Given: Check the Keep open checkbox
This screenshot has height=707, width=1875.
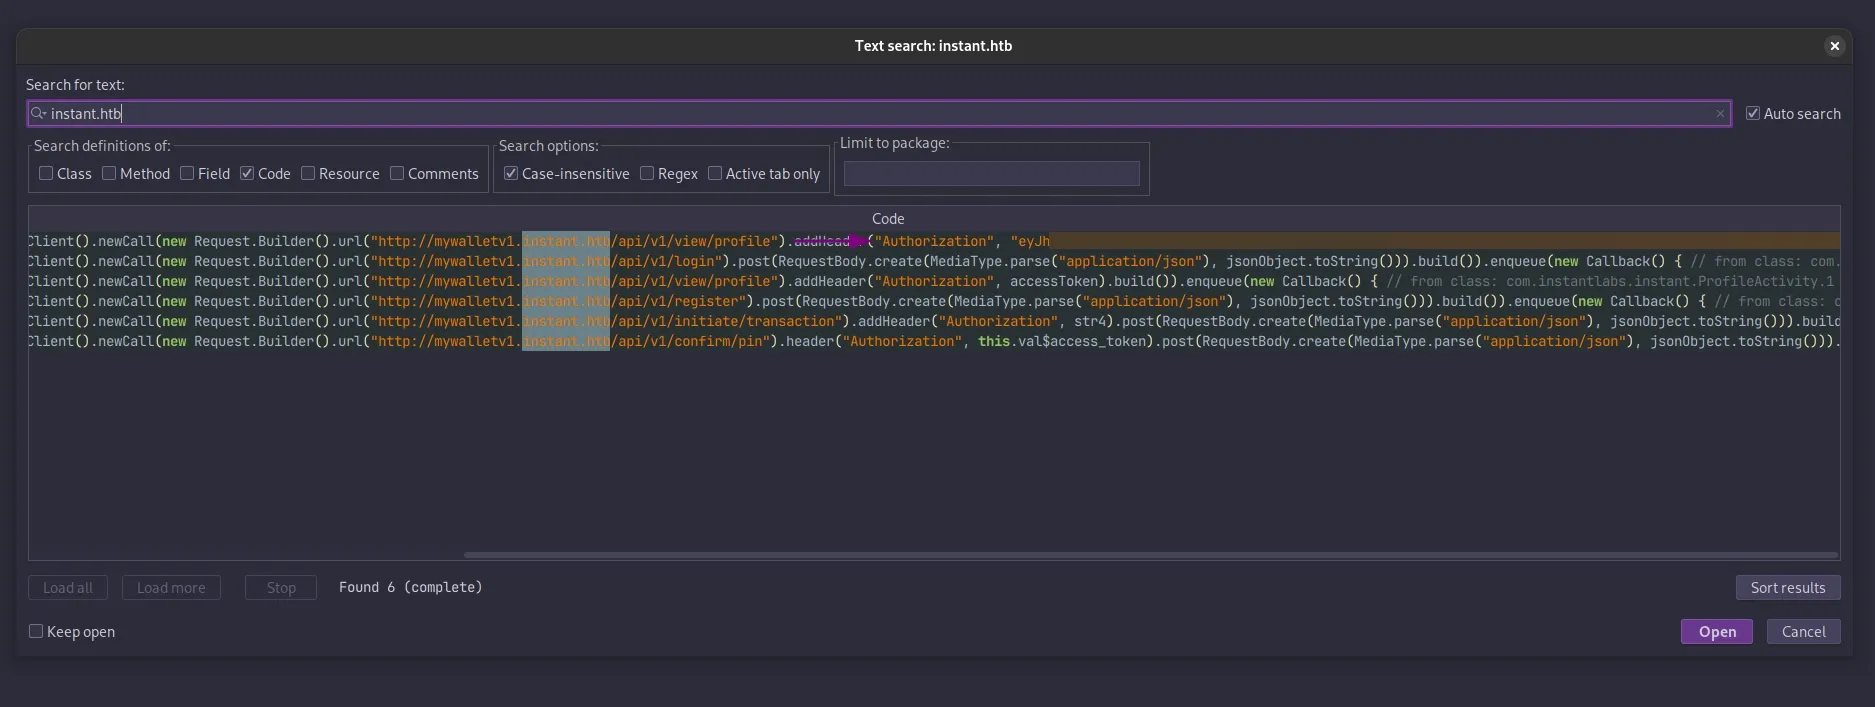Looking at the screenshot, I should click(x=36, y=631).
